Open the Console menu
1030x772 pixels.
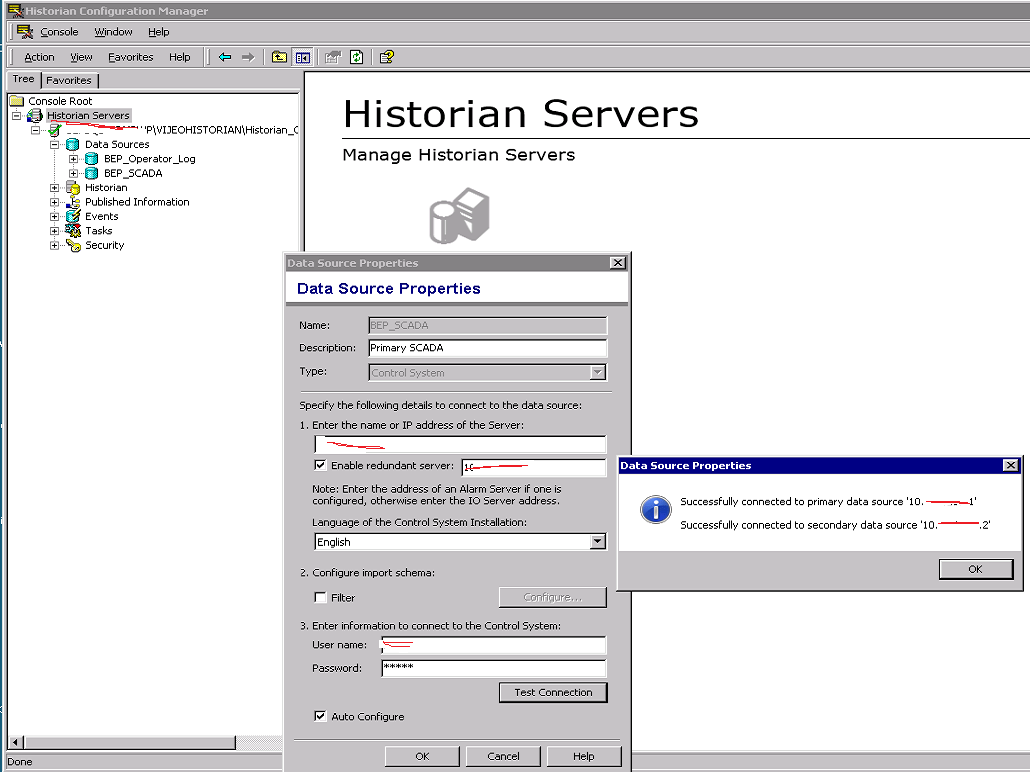click(59, 32)
